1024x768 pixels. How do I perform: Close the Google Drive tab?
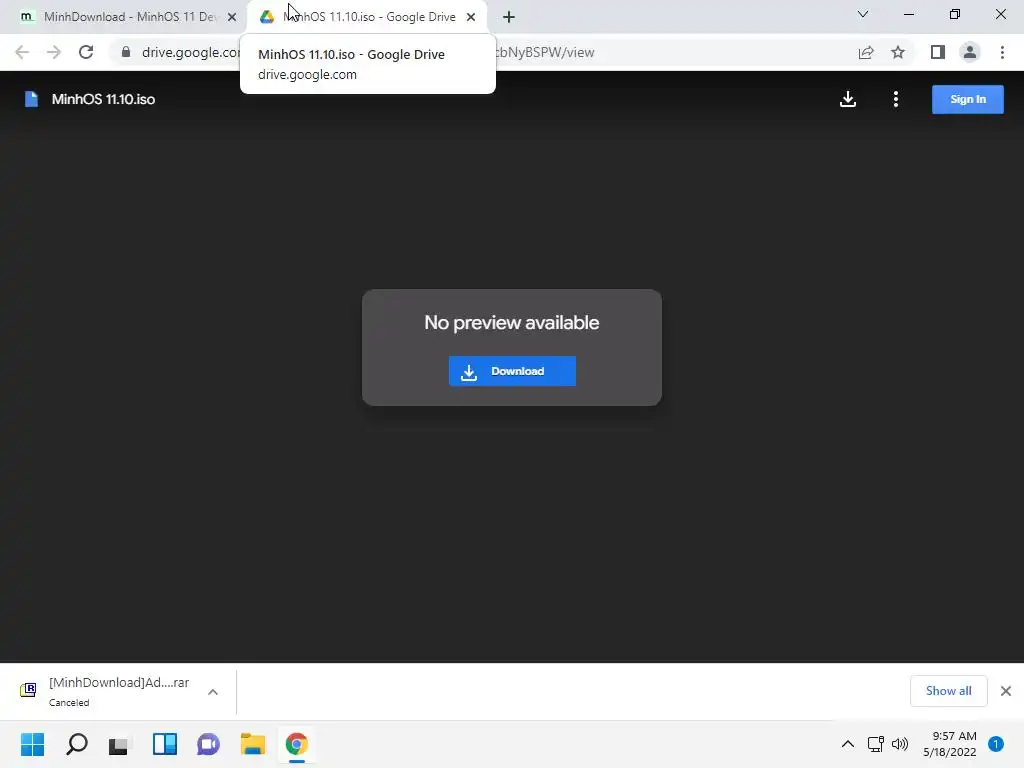471,17
